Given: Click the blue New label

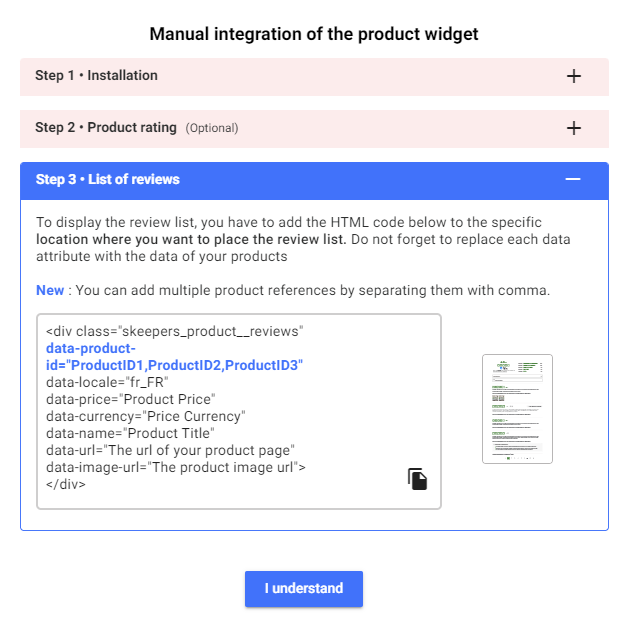Looking at the screenshot, I should coord(50,290).
